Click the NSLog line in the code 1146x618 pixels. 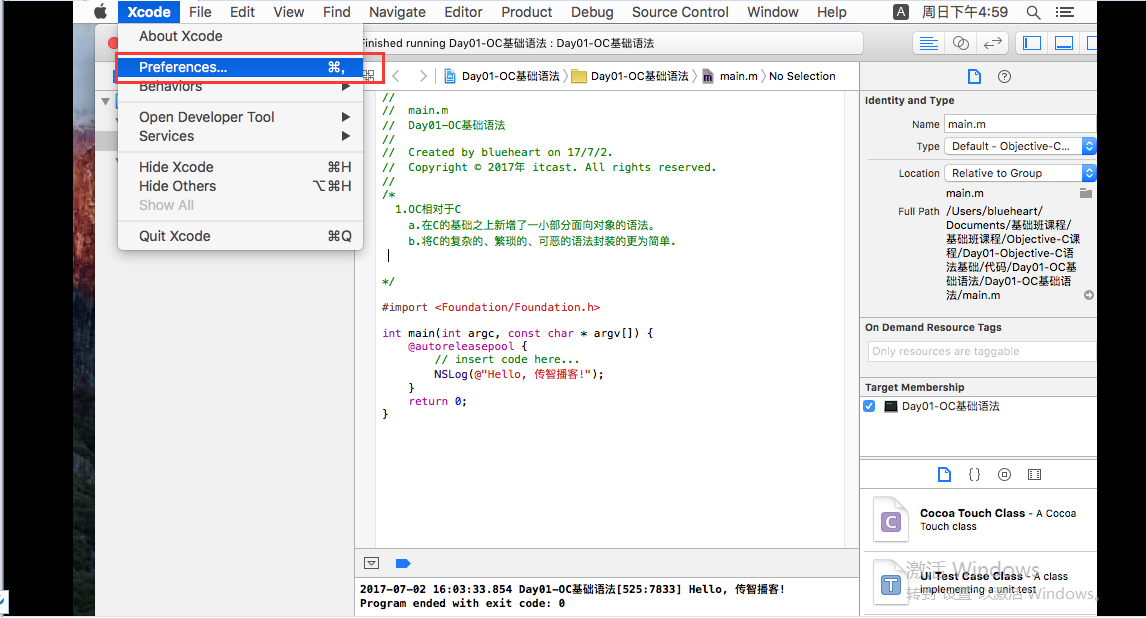coord(519,374)
